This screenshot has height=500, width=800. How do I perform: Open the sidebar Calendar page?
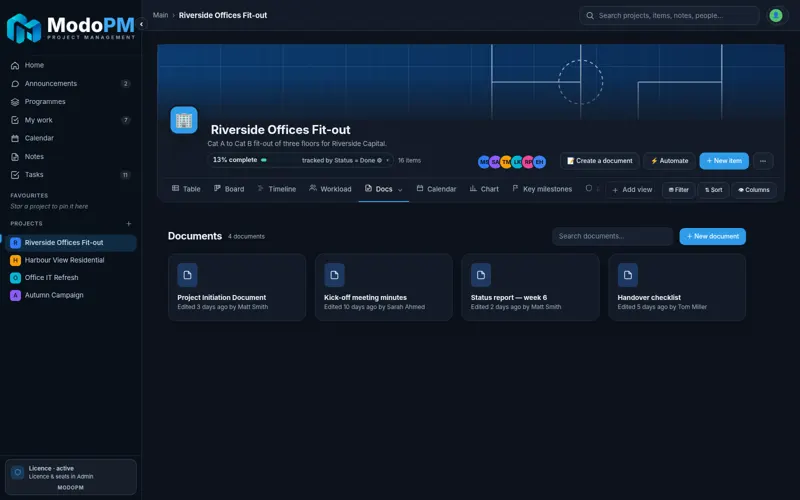tap(70, 138)
